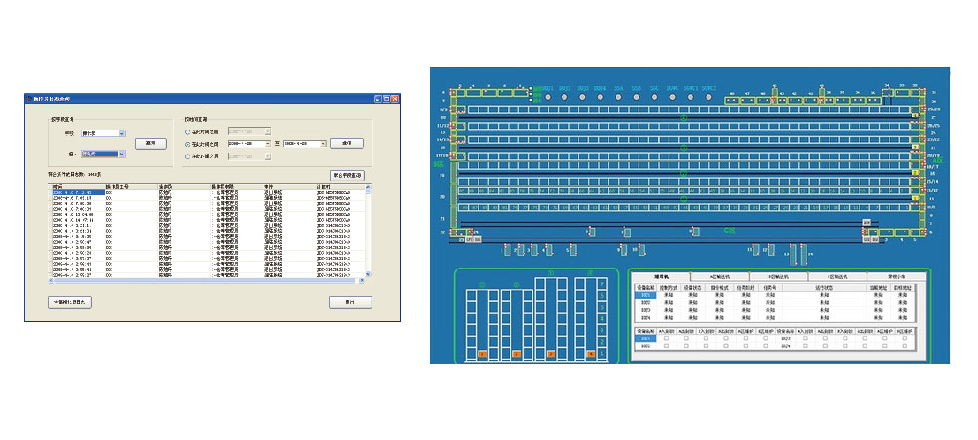978x440 pixels.
Task: Select conveyor unit number 3 below the racks
Action: [534, 250]
